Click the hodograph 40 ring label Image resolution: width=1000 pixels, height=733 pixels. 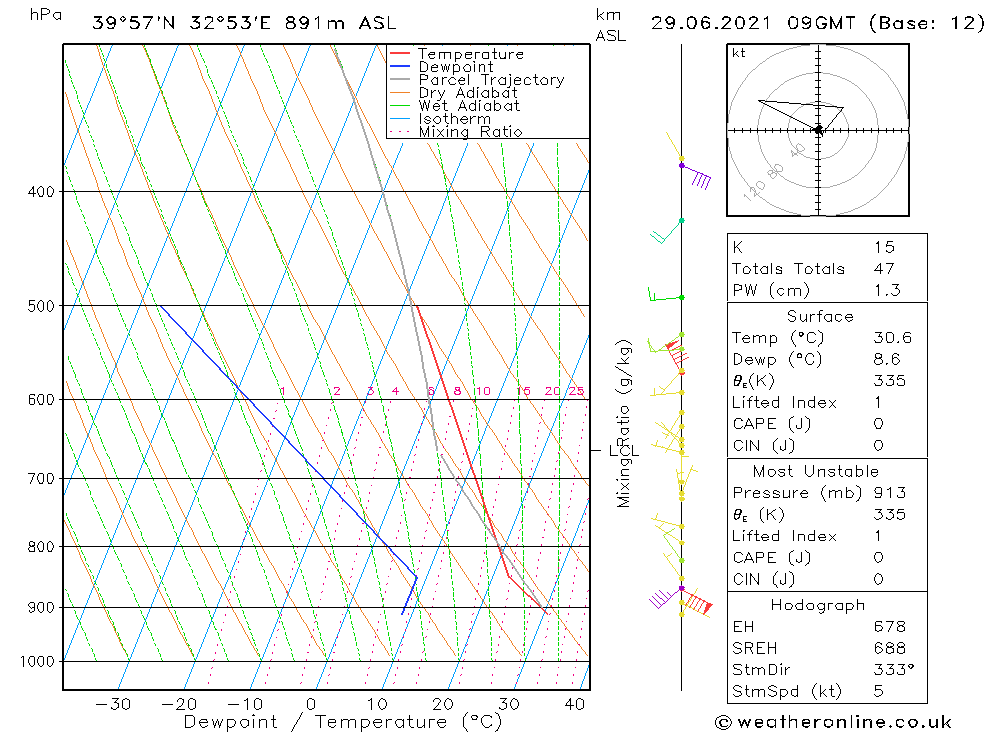(x=798, y=151)
